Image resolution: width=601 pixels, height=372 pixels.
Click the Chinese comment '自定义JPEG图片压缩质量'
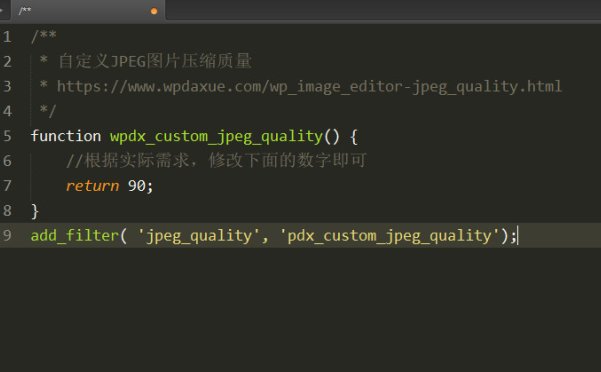pyautogui.click(x=155, y=61)
